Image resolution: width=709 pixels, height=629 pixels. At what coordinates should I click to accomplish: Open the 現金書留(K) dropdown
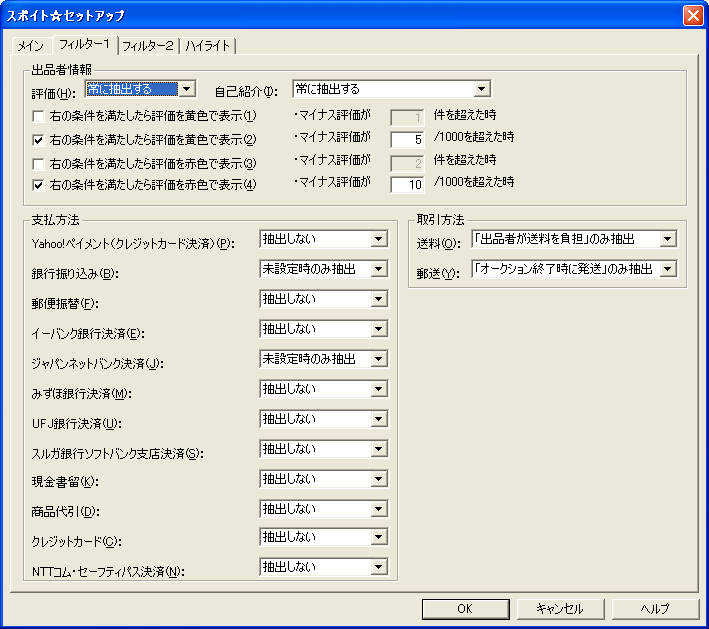[x=324, y=479]
